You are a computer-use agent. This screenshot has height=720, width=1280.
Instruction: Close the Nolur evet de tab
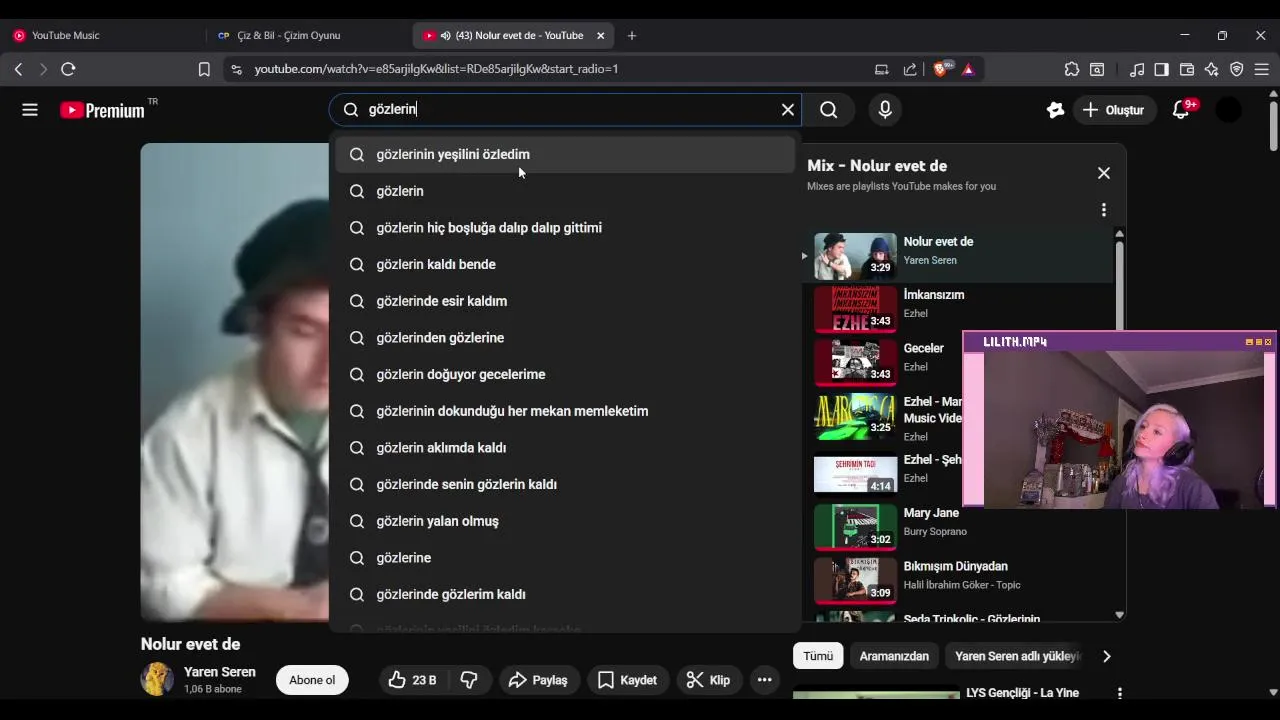click(x=600, y=35)
